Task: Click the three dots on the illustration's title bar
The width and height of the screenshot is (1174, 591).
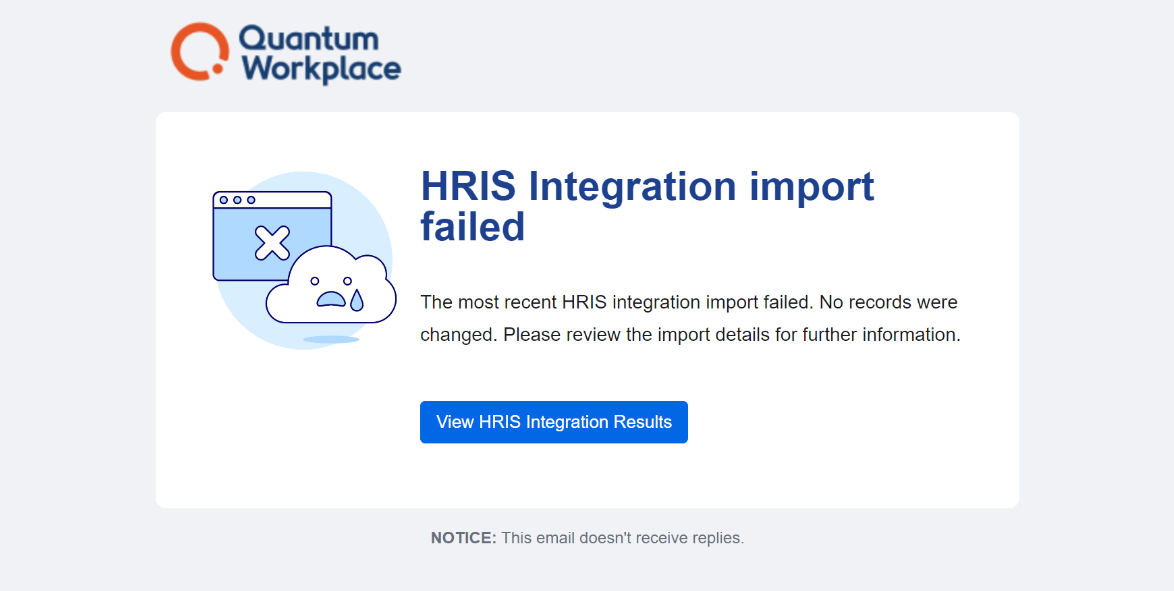Action: coord(235,200)
